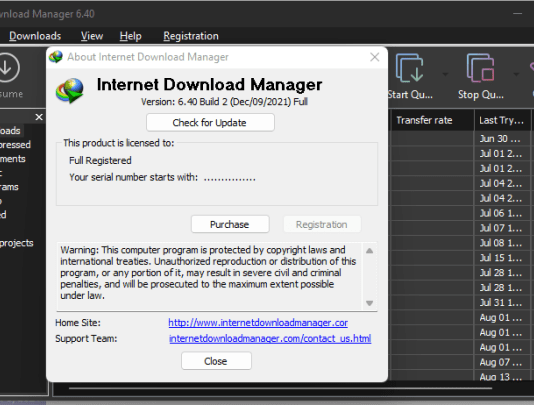
Task: Click the Stop Queue toolbar icon
Action: click(480, 68)
